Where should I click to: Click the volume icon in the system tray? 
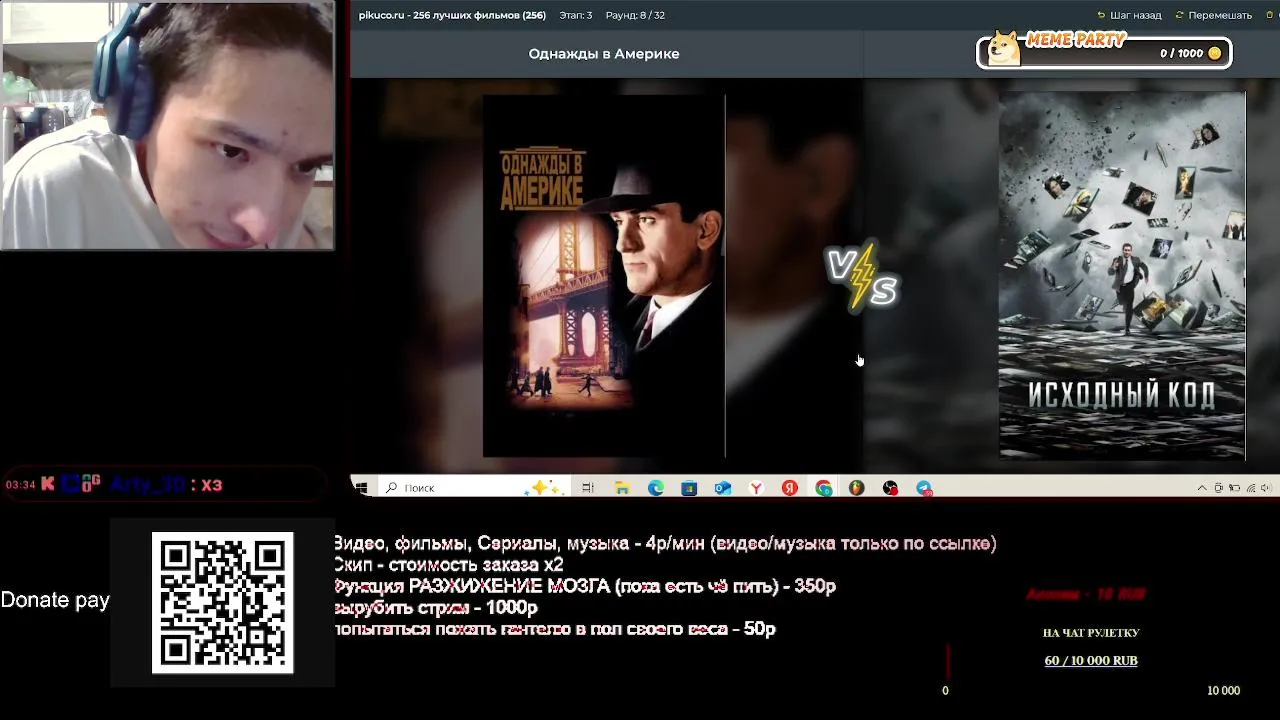pyautogui.click(x=1266, y=488)
